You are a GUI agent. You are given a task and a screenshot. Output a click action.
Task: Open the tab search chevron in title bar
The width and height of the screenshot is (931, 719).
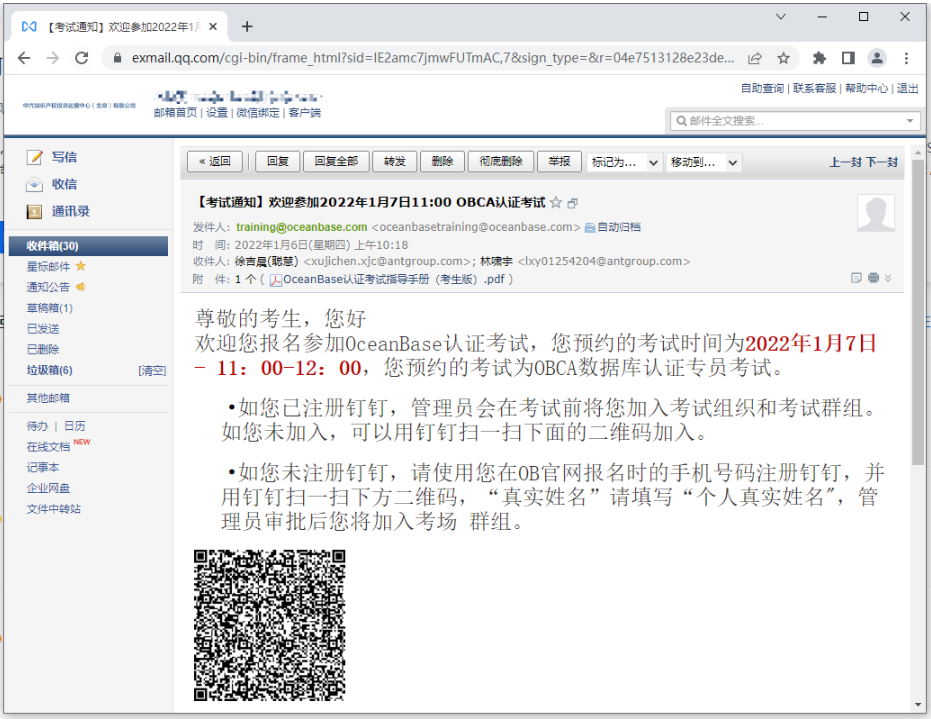(x=781, y=17)
